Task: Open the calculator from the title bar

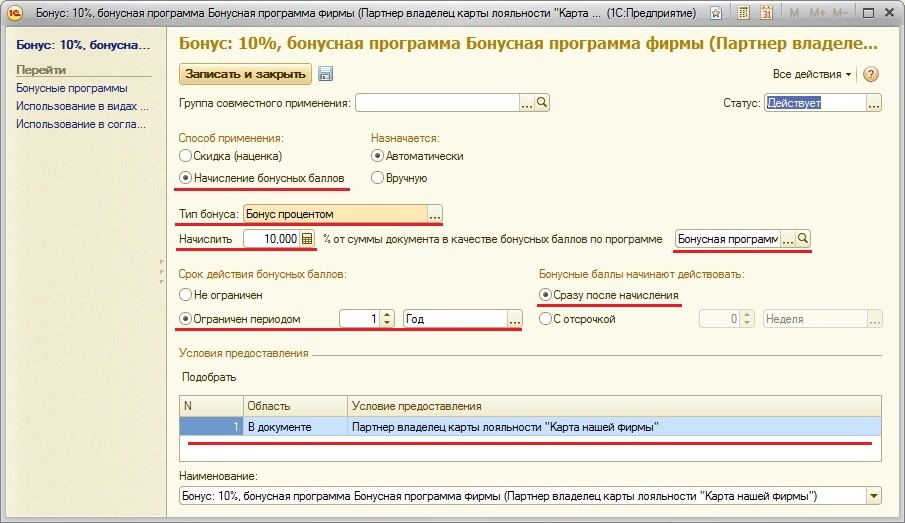Action: click(744, 14)
